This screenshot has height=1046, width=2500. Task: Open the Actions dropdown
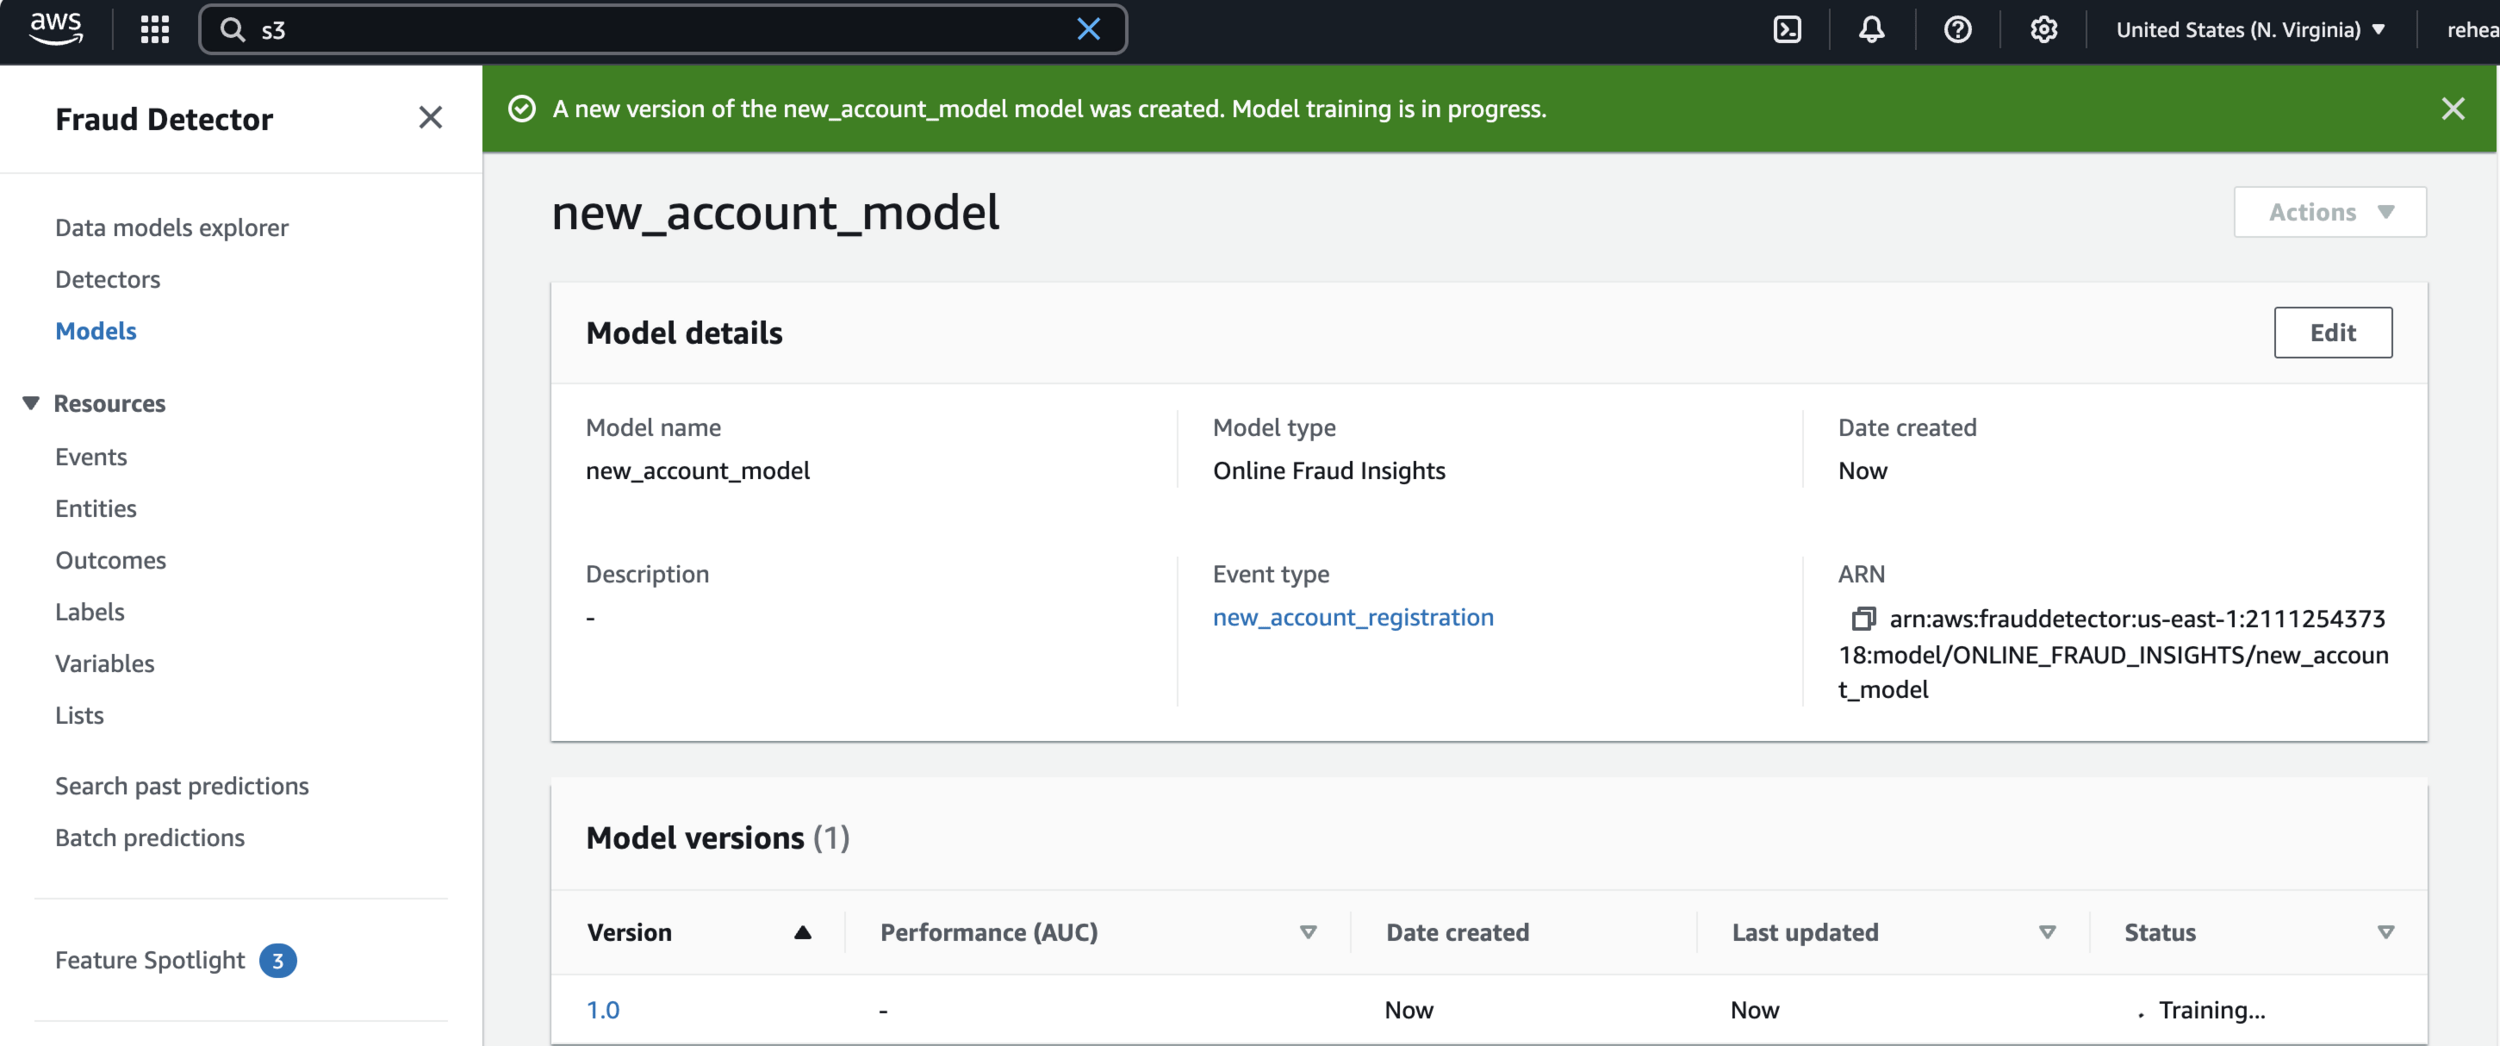(x=2329, y=212)
